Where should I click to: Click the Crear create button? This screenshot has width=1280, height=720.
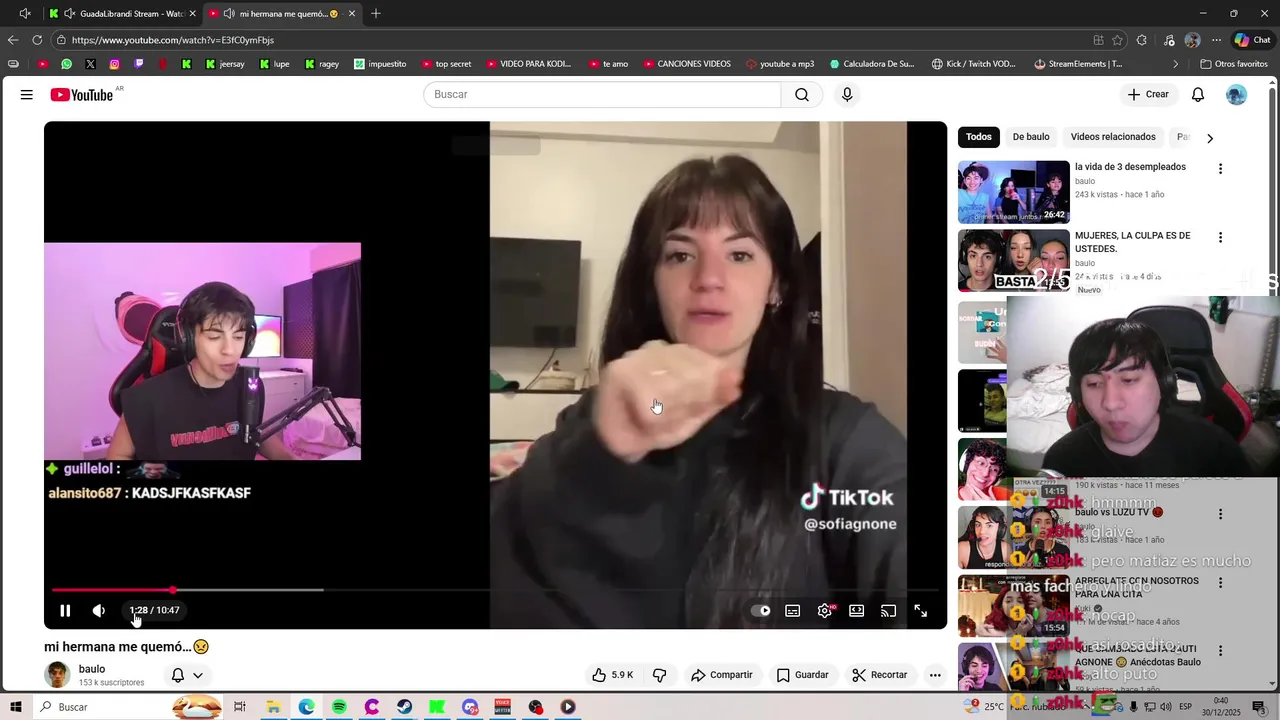click(x=1148, y=94)
